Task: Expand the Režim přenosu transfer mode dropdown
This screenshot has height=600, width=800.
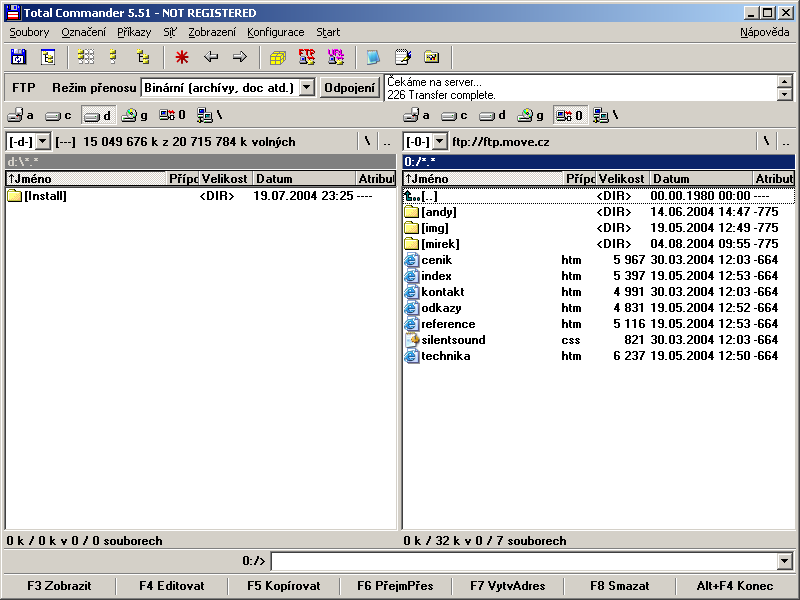Action: pyautogui.click(x=306, y=88)
